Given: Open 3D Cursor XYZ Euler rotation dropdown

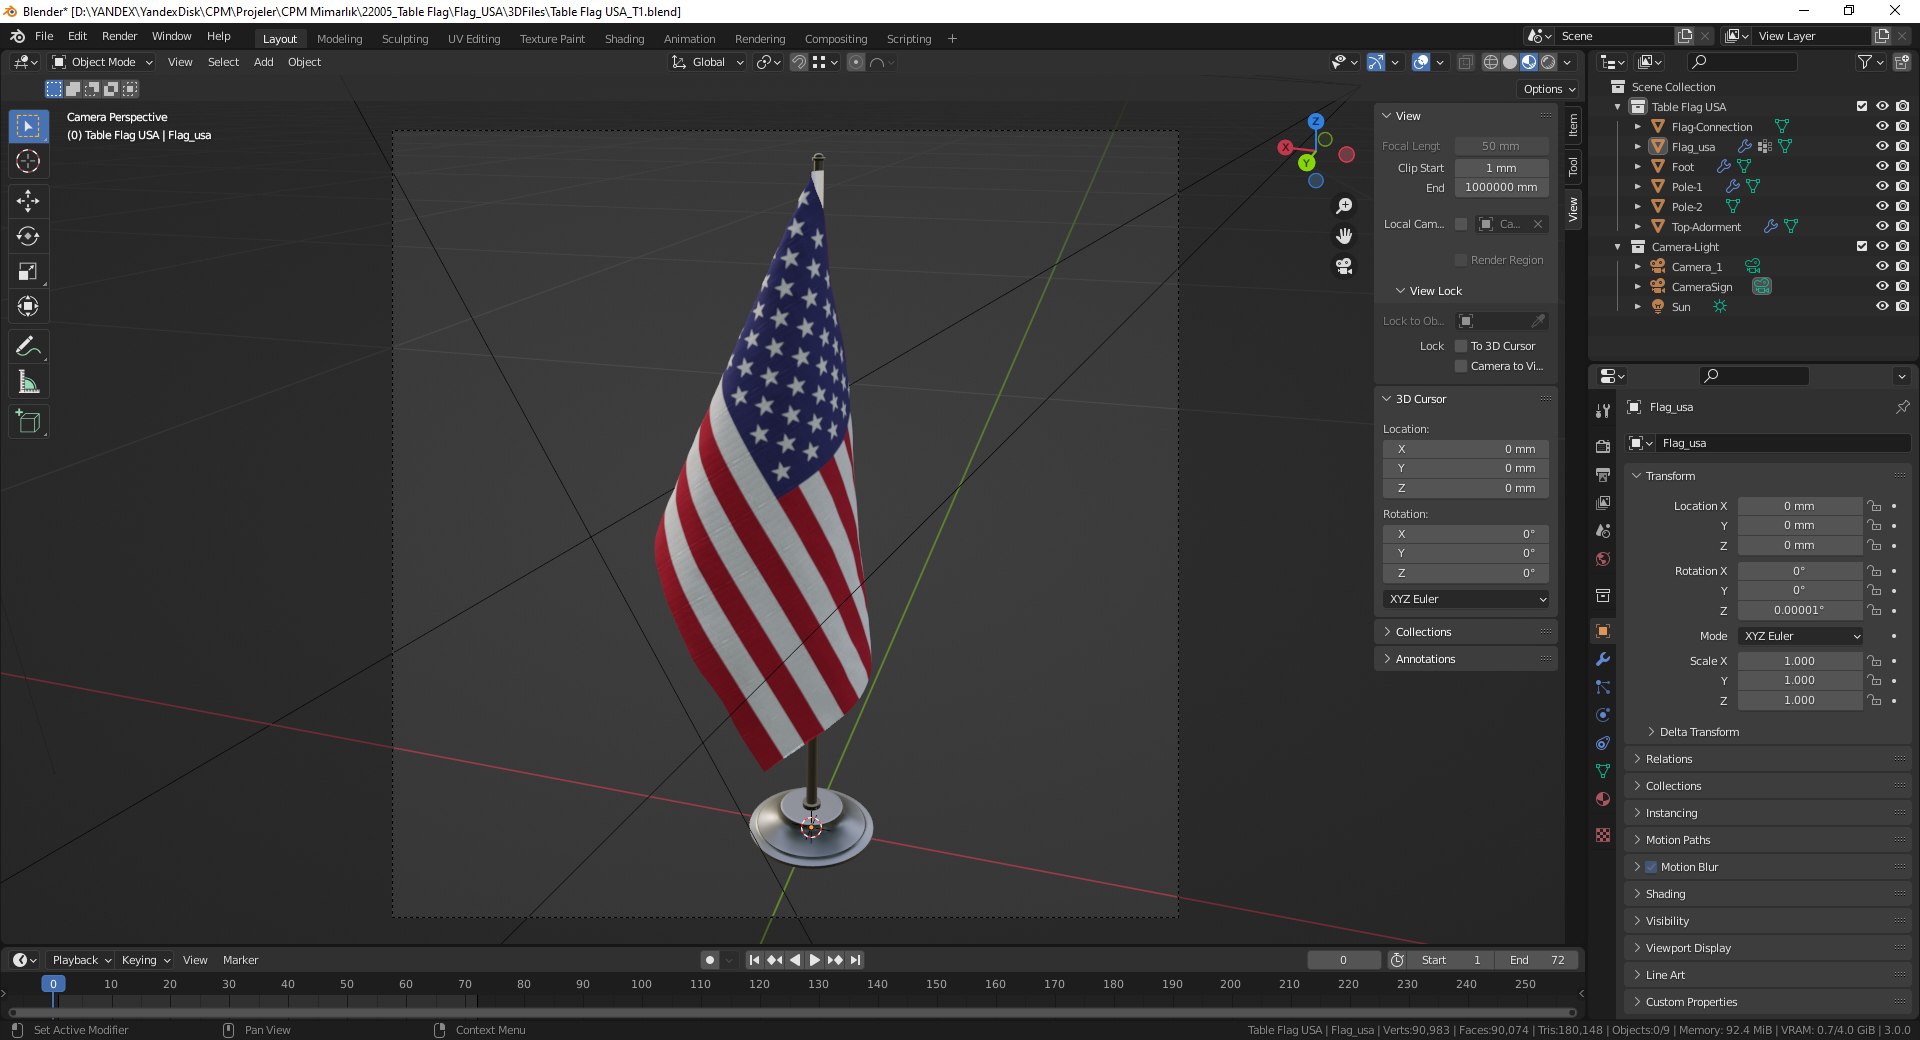Looking at the screenshot, I should [1467, 599].
